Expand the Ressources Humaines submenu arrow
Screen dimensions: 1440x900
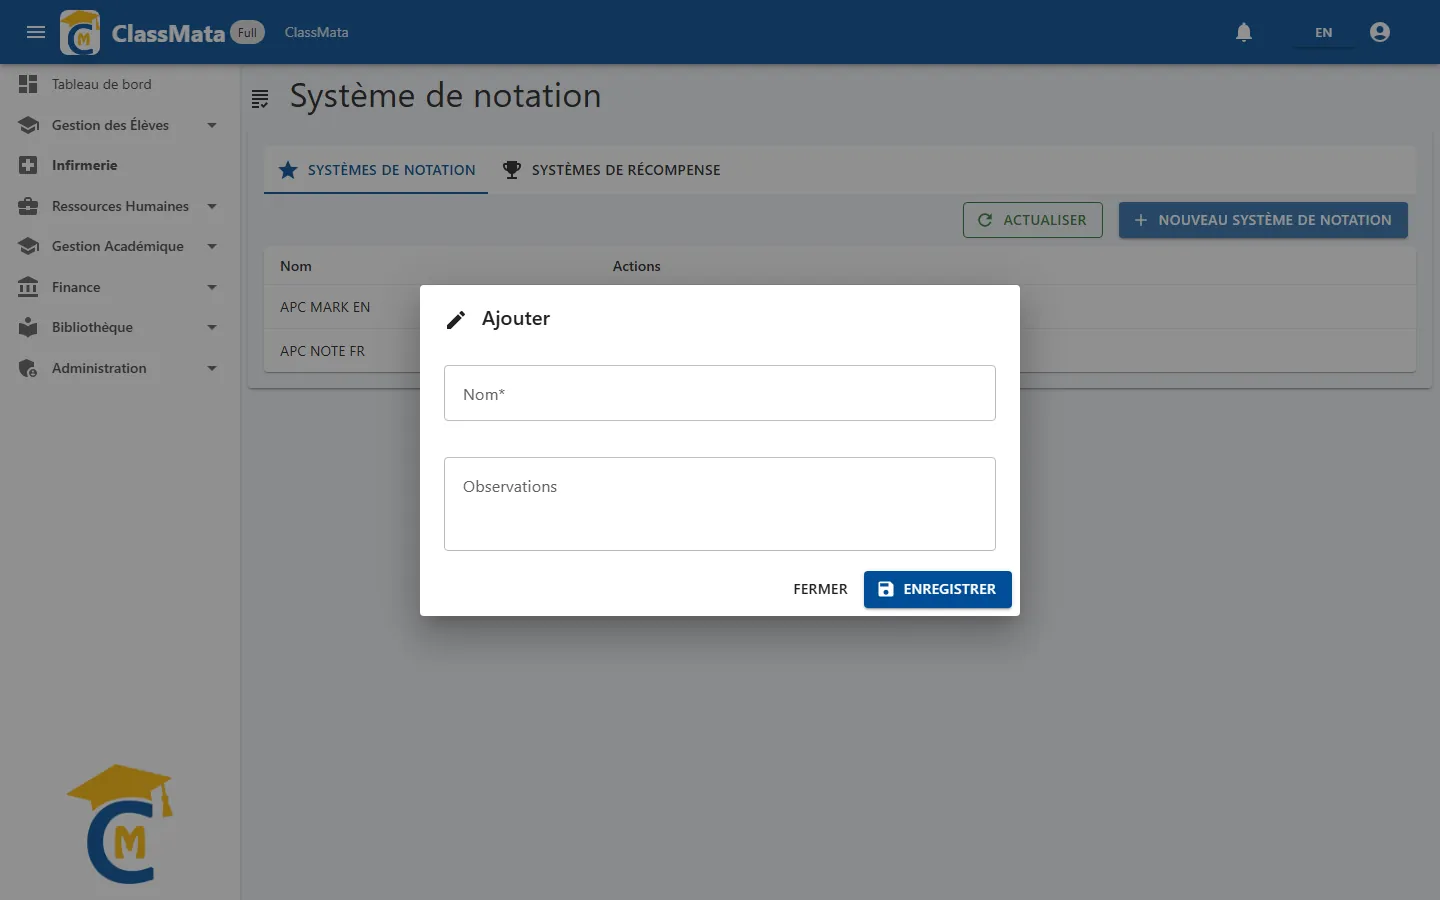[212, 206]
